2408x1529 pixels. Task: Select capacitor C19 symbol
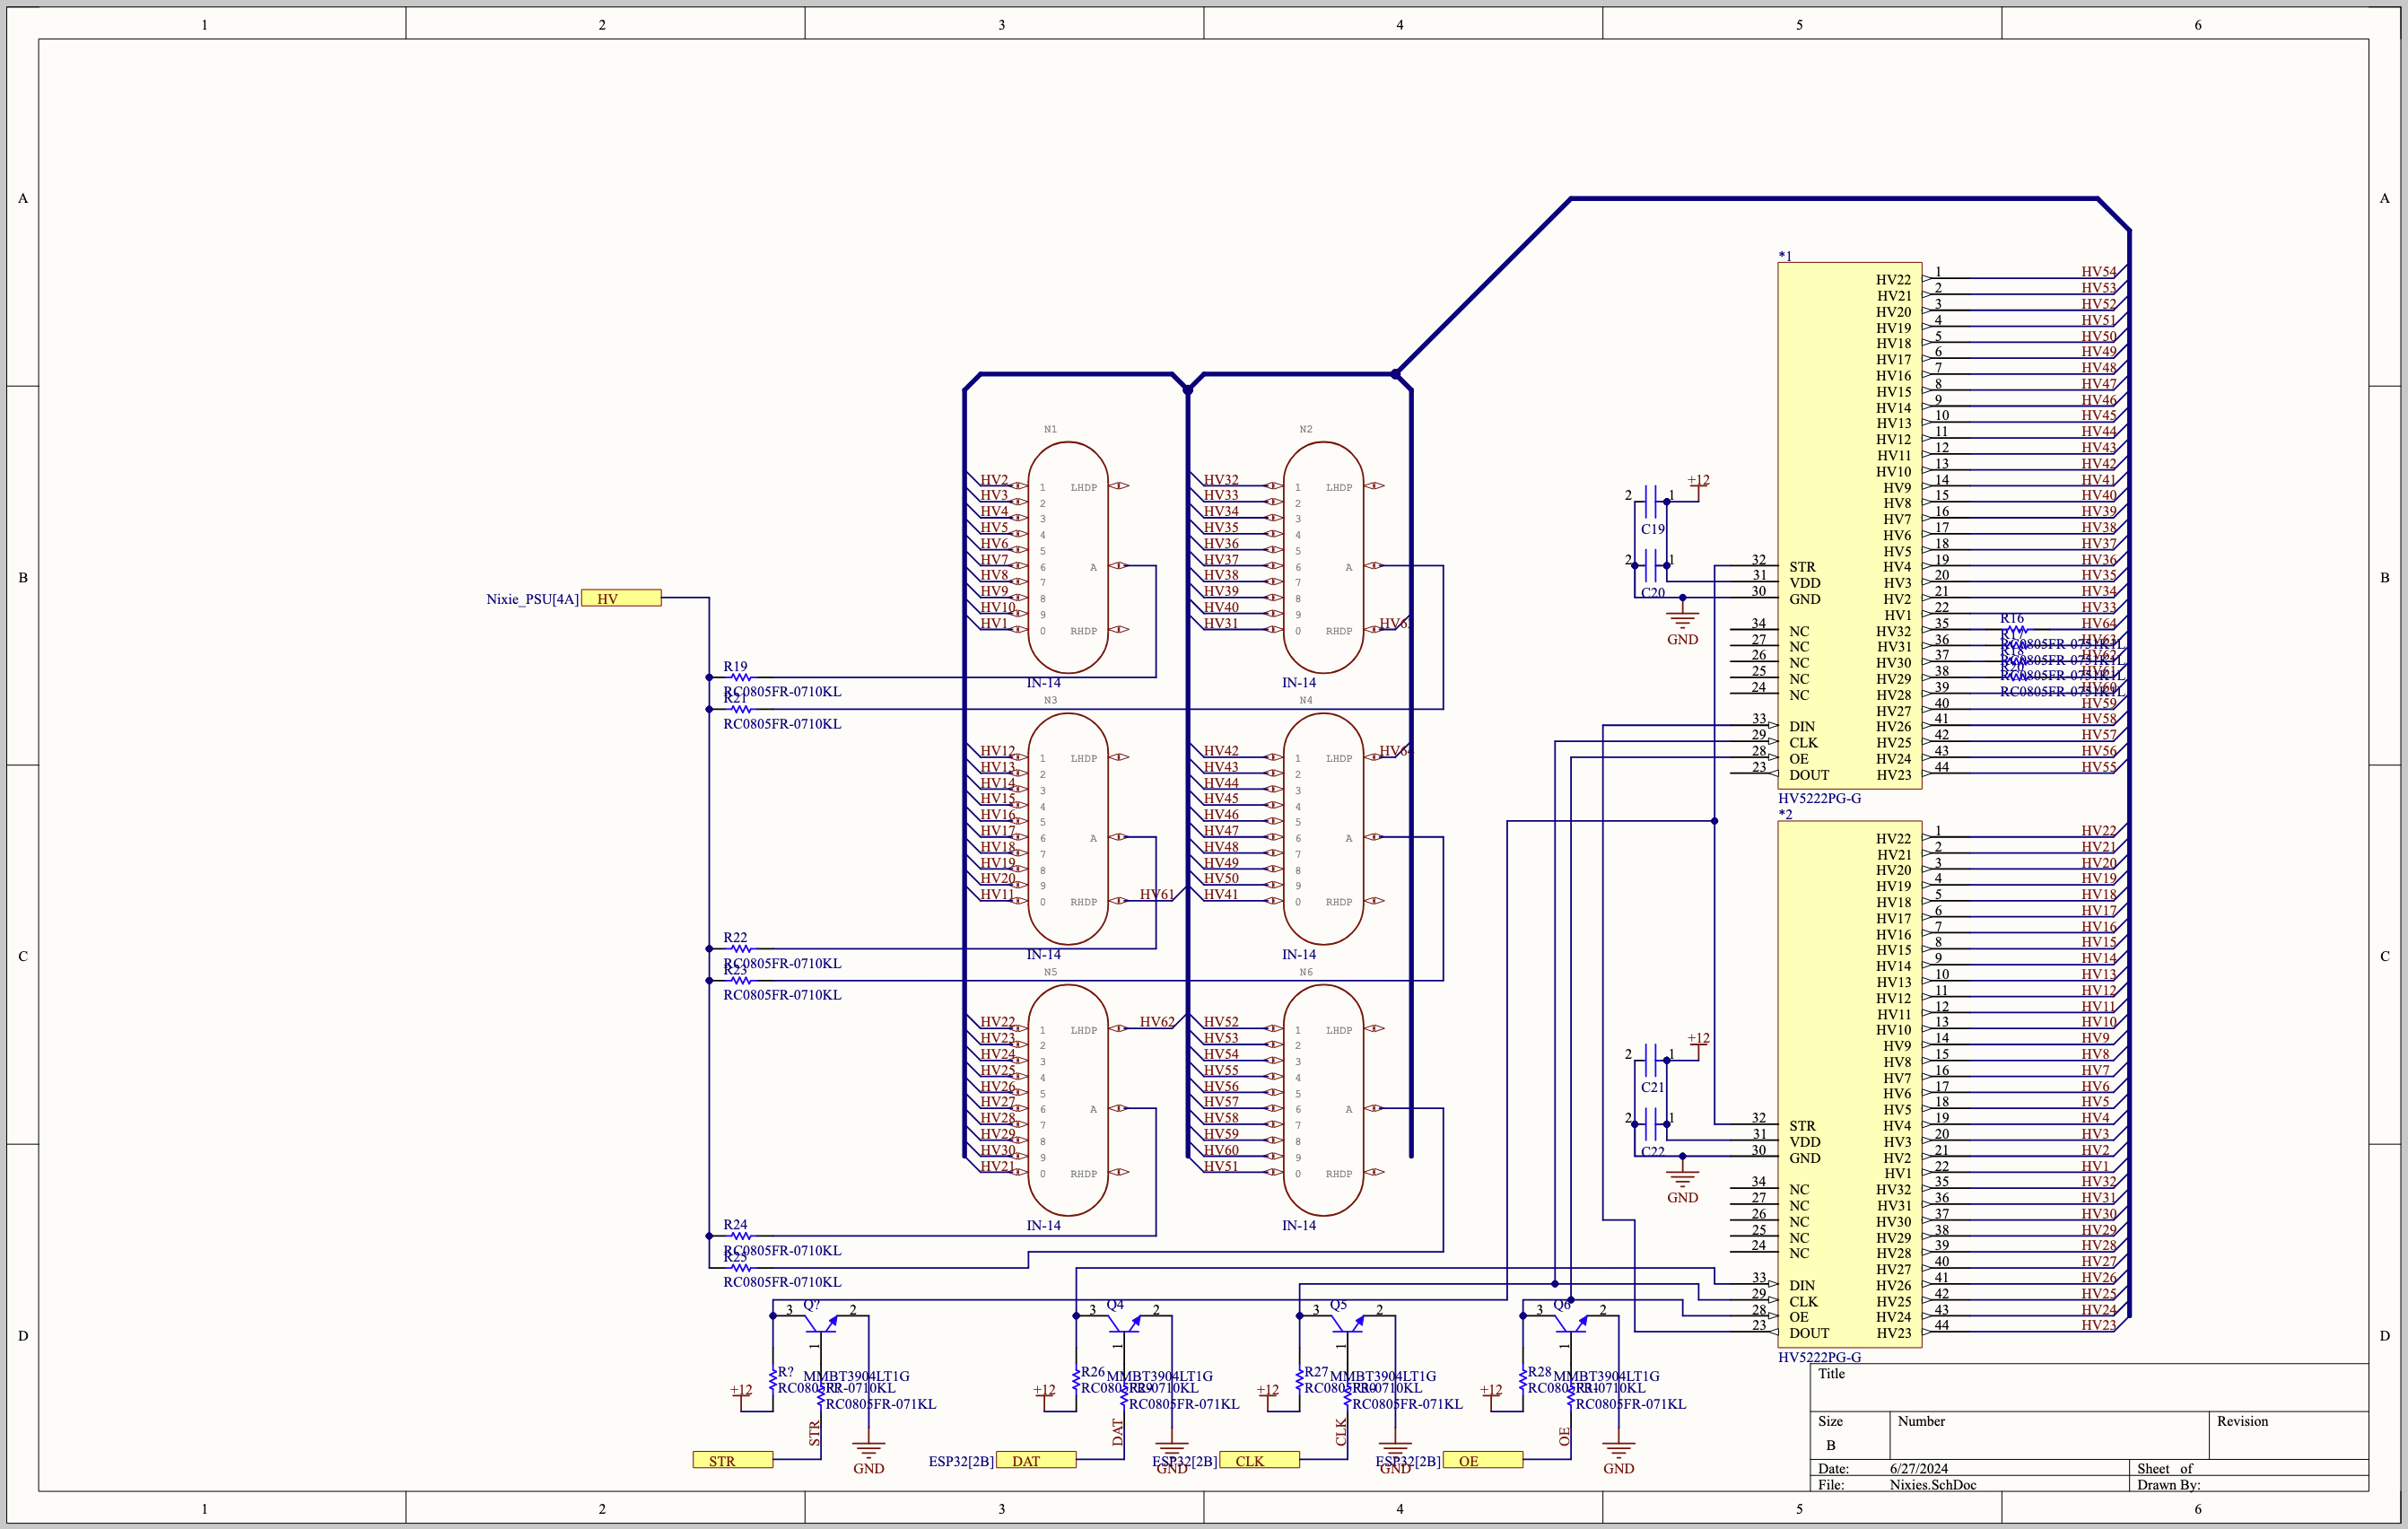click(1651, 502)
